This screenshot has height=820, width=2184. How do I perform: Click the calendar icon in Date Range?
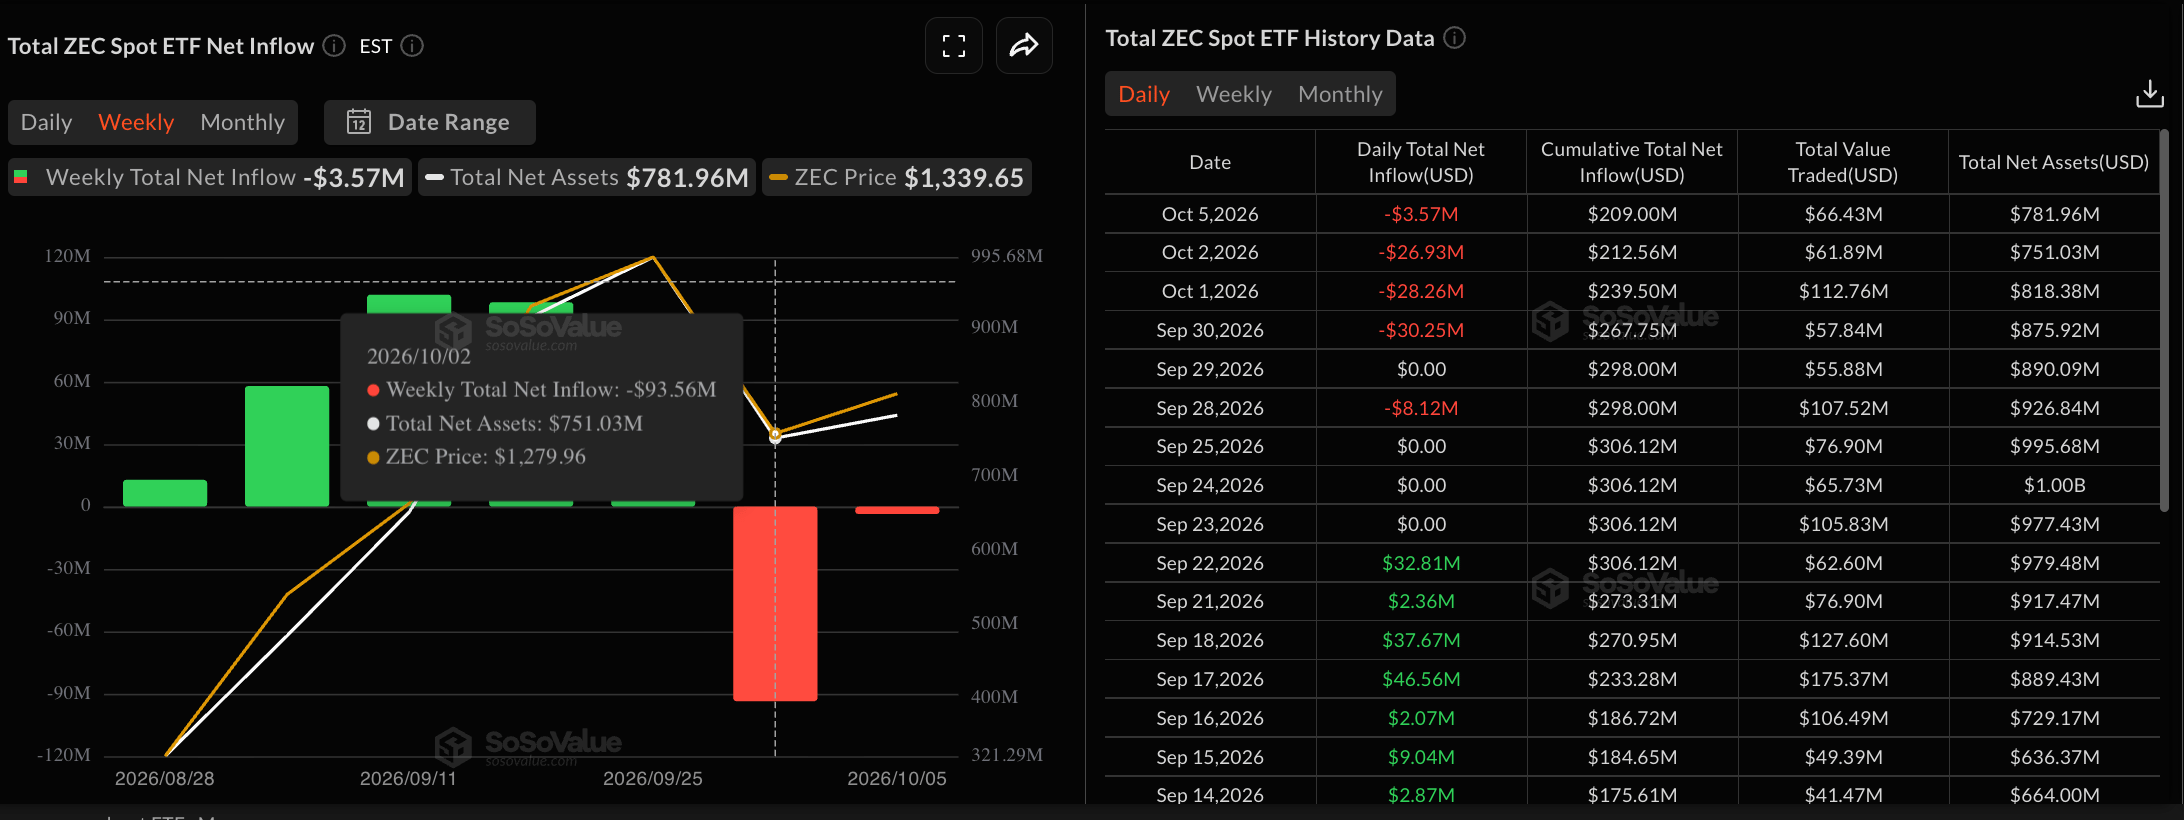359,122
